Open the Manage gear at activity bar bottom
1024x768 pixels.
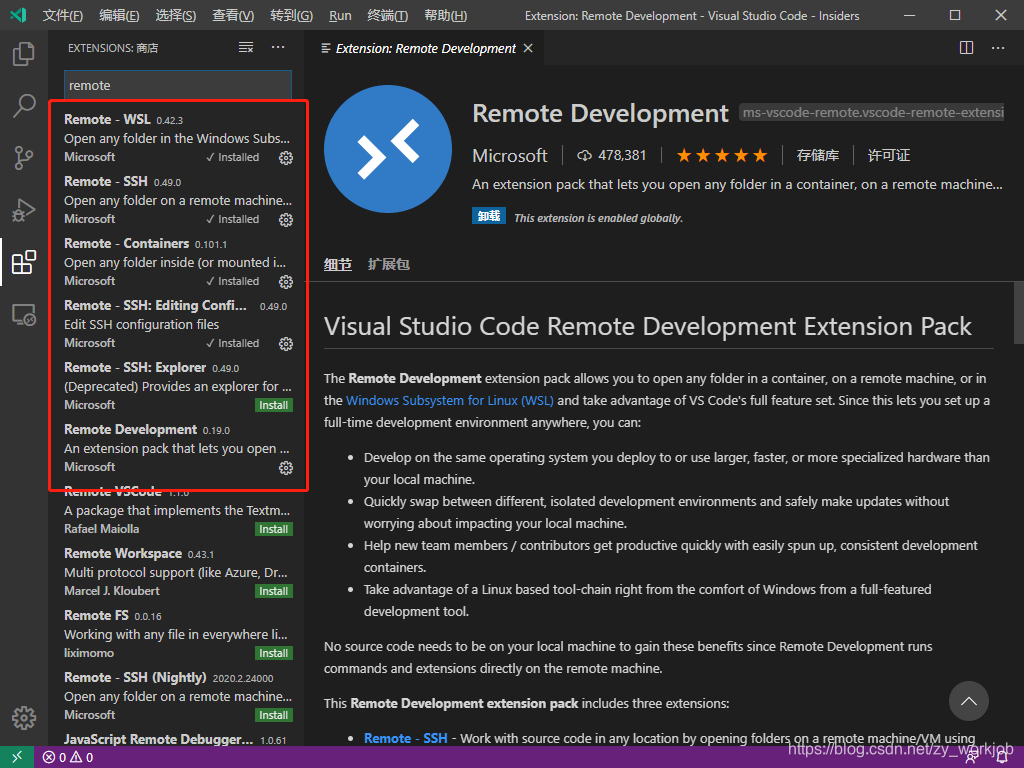(24, 717)
